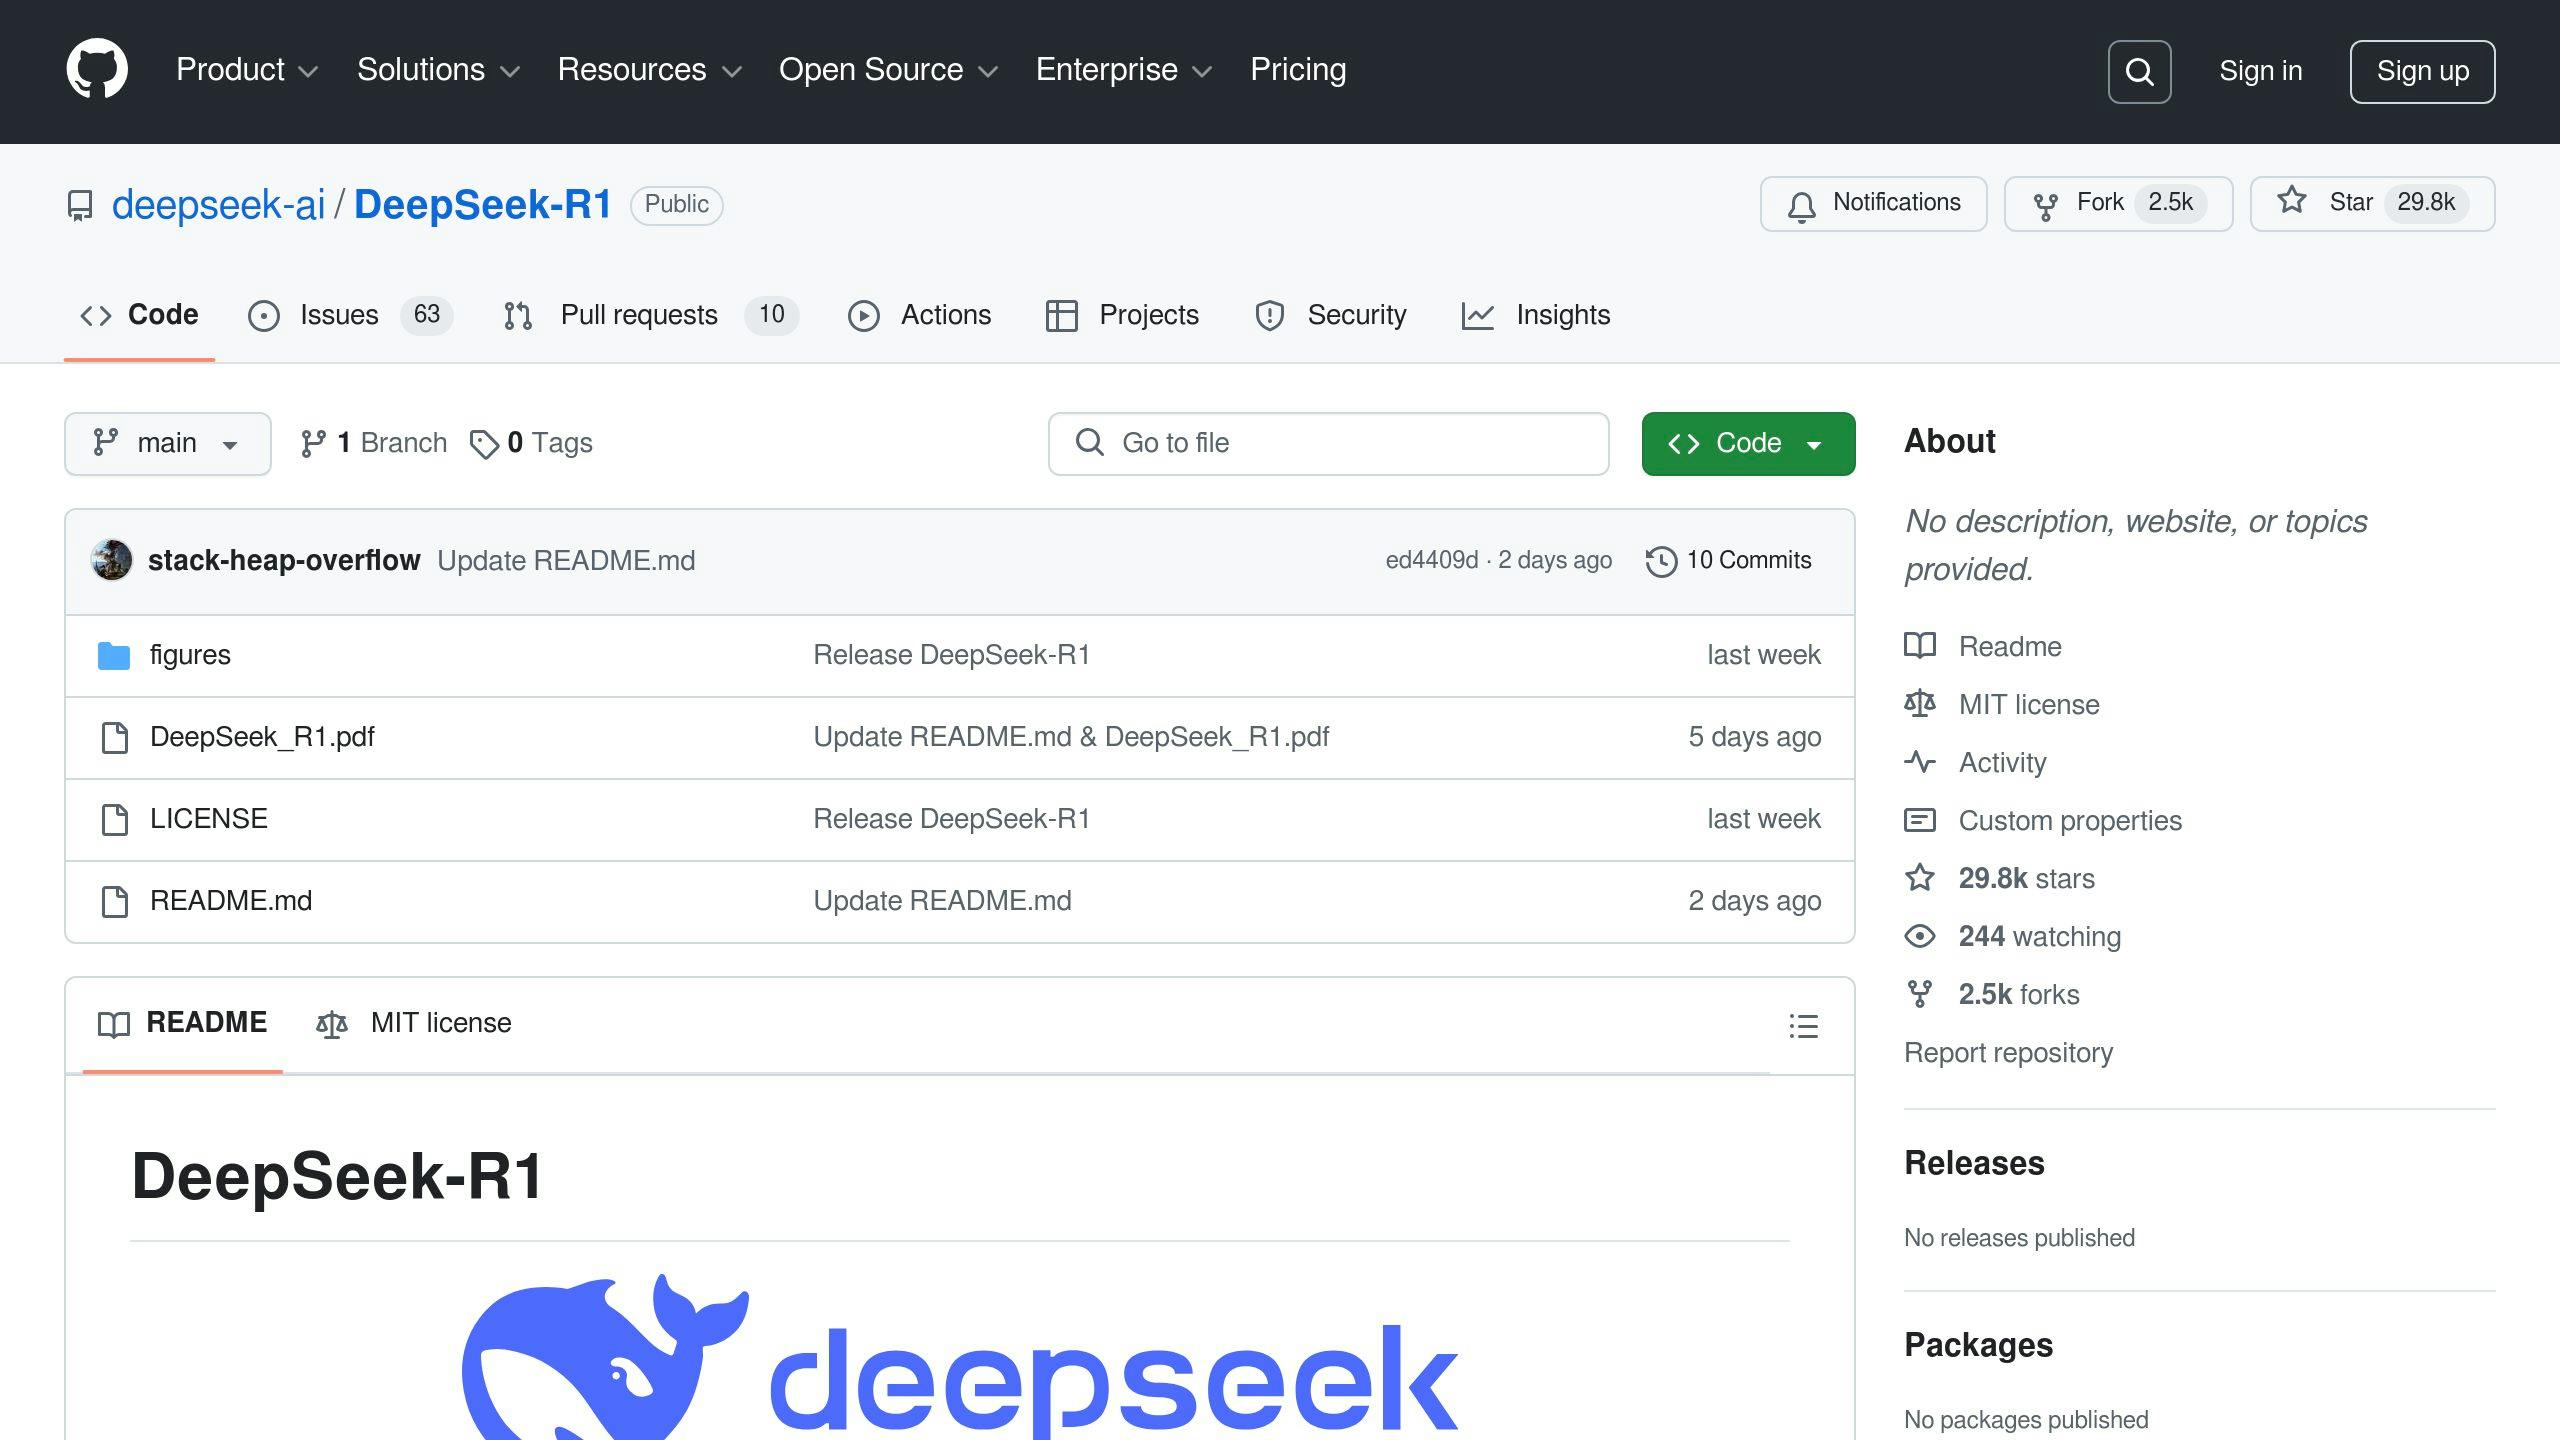Click the Custom properties icon
This screenshot has width=2560, height=1440.
point(1920,820)
